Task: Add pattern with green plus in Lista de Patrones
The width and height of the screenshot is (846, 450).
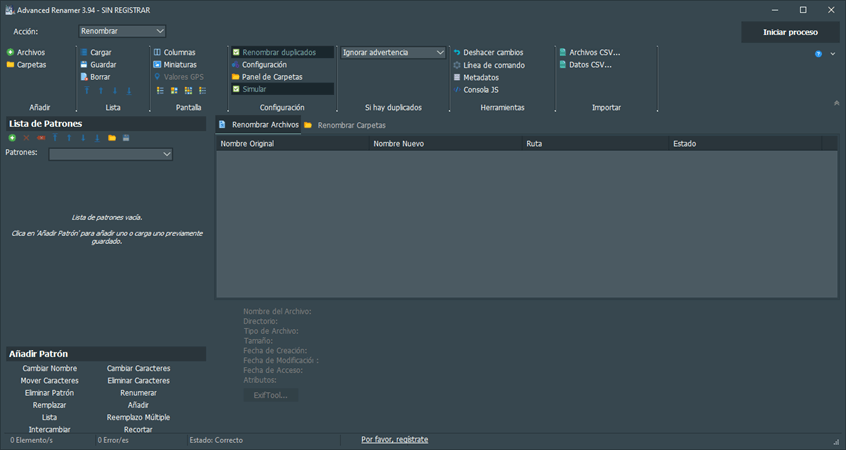Action: point(12,138)
